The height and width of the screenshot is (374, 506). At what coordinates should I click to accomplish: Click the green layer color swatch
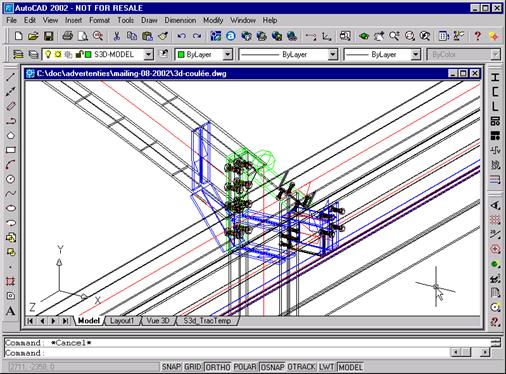point(88,54)
